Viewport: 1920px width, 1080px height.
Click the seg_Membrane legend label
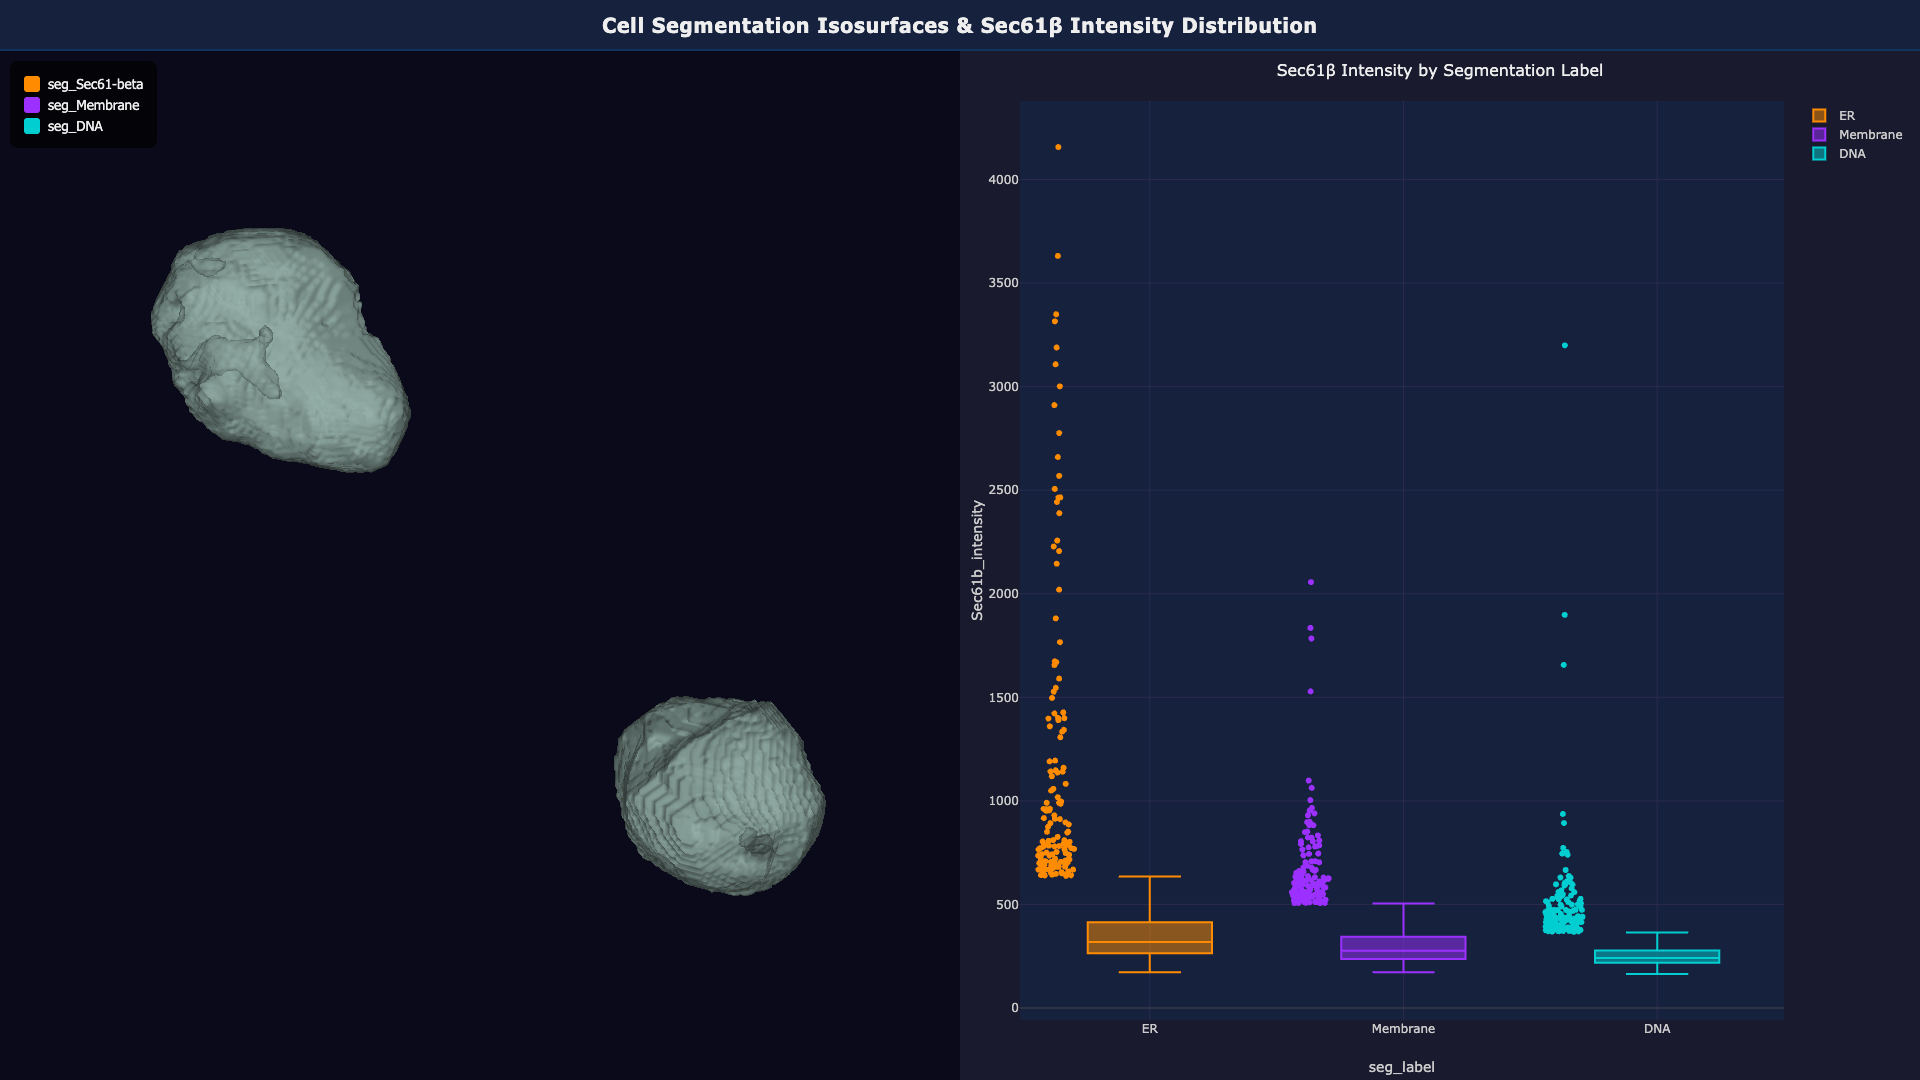(93, 105)
